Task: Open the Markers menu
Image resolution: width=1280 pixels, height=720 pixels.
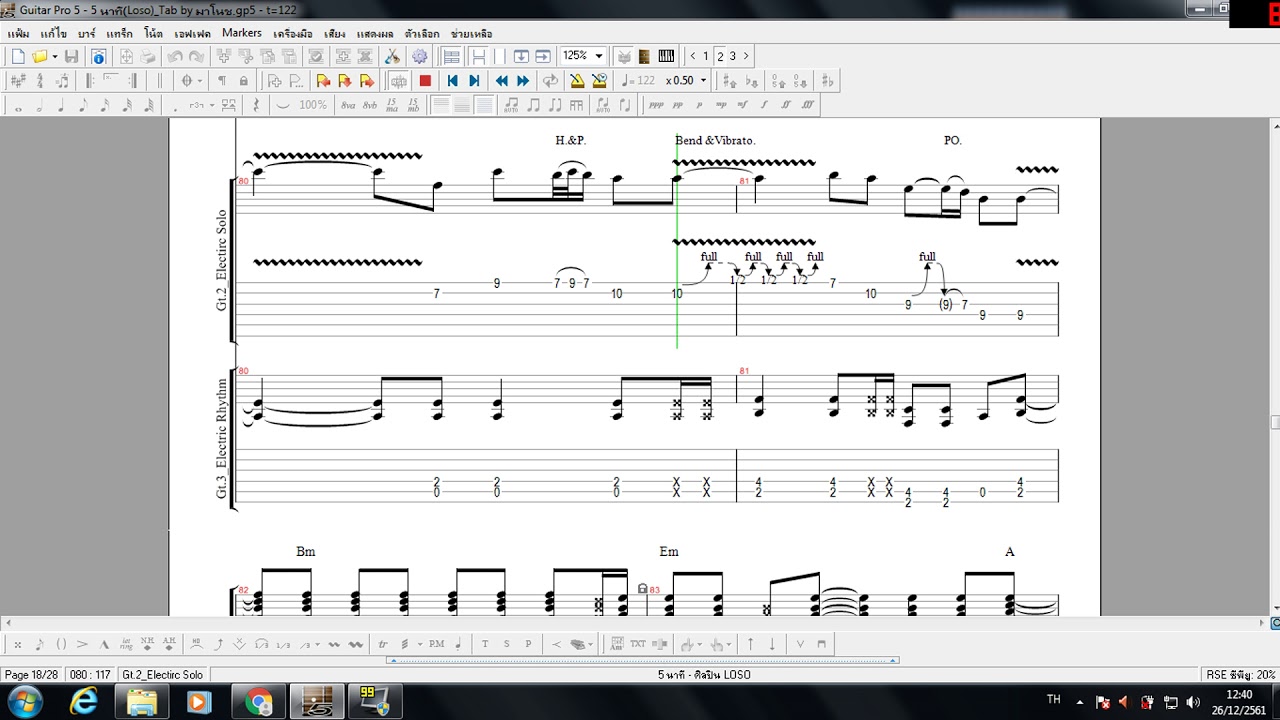Action: tap(242, 33)
